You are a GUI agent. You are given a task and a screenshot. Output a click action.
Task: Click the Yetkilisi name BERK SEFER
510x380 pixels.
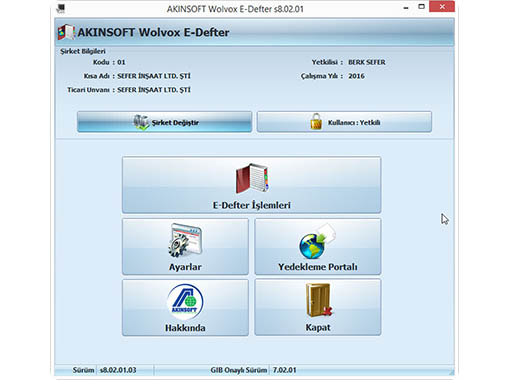(x=367, y=62)
